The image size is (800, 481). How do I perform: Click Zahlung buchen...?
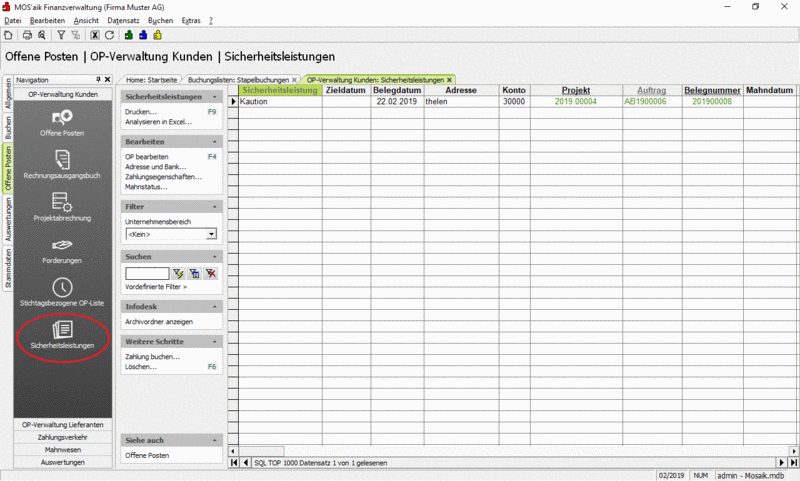(x=153, y=357)
